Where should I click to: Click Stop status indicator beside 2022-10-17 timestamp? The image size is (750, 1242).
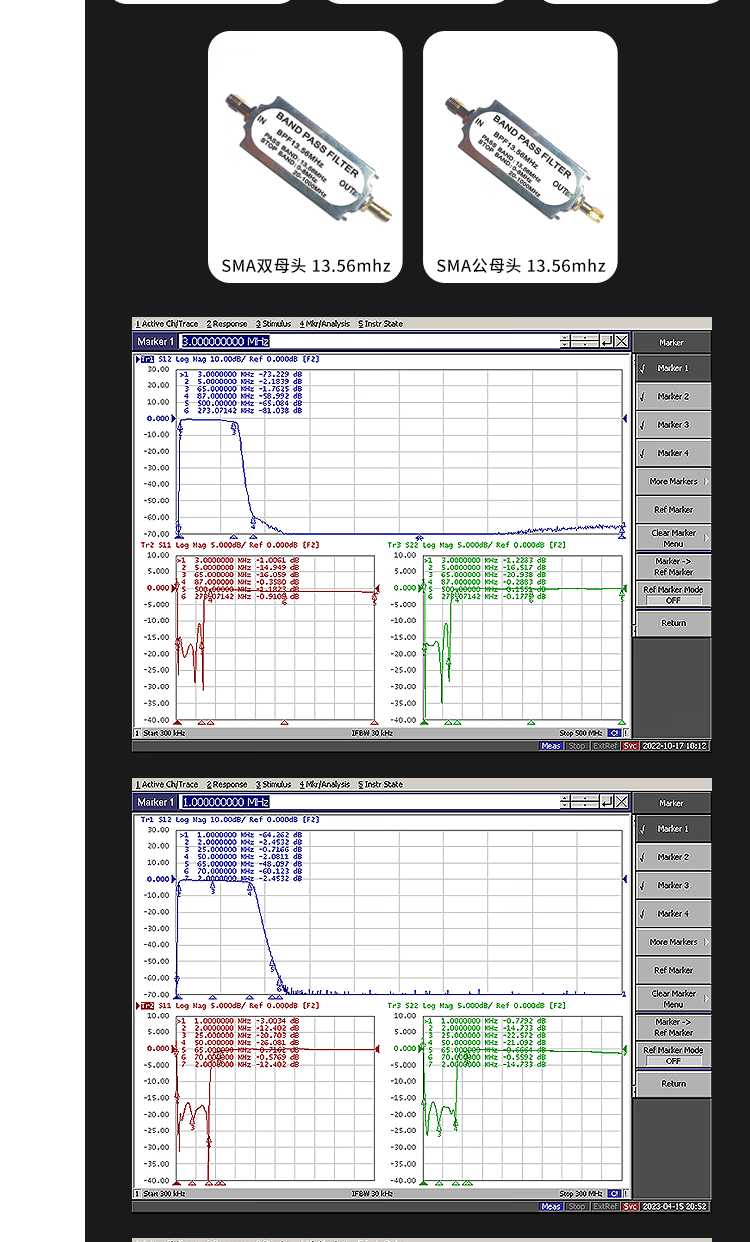coord(577,746)
